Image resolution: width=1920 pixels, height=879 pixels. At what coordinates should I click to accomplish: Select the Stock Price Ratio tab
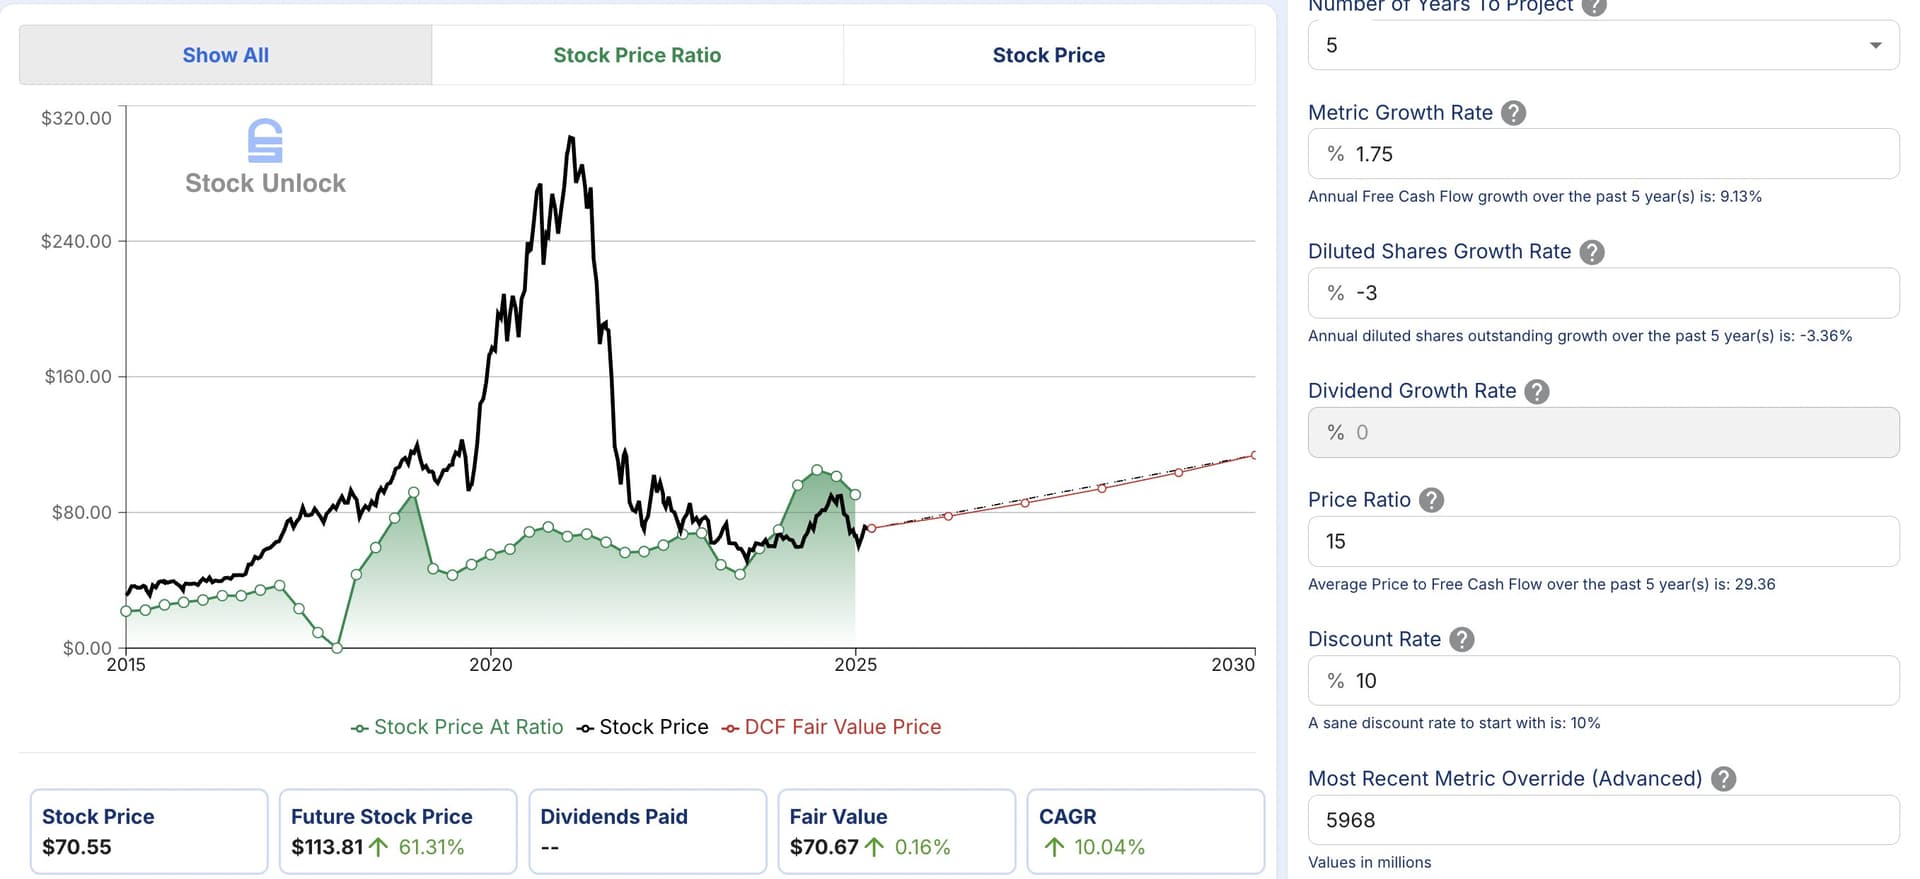pyautogui.click(x=637, y=55)
